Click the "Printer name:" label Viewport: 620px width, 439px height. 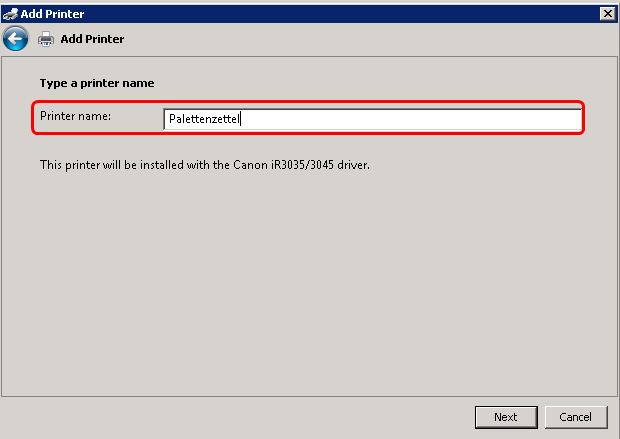click(x=75, y=117)
